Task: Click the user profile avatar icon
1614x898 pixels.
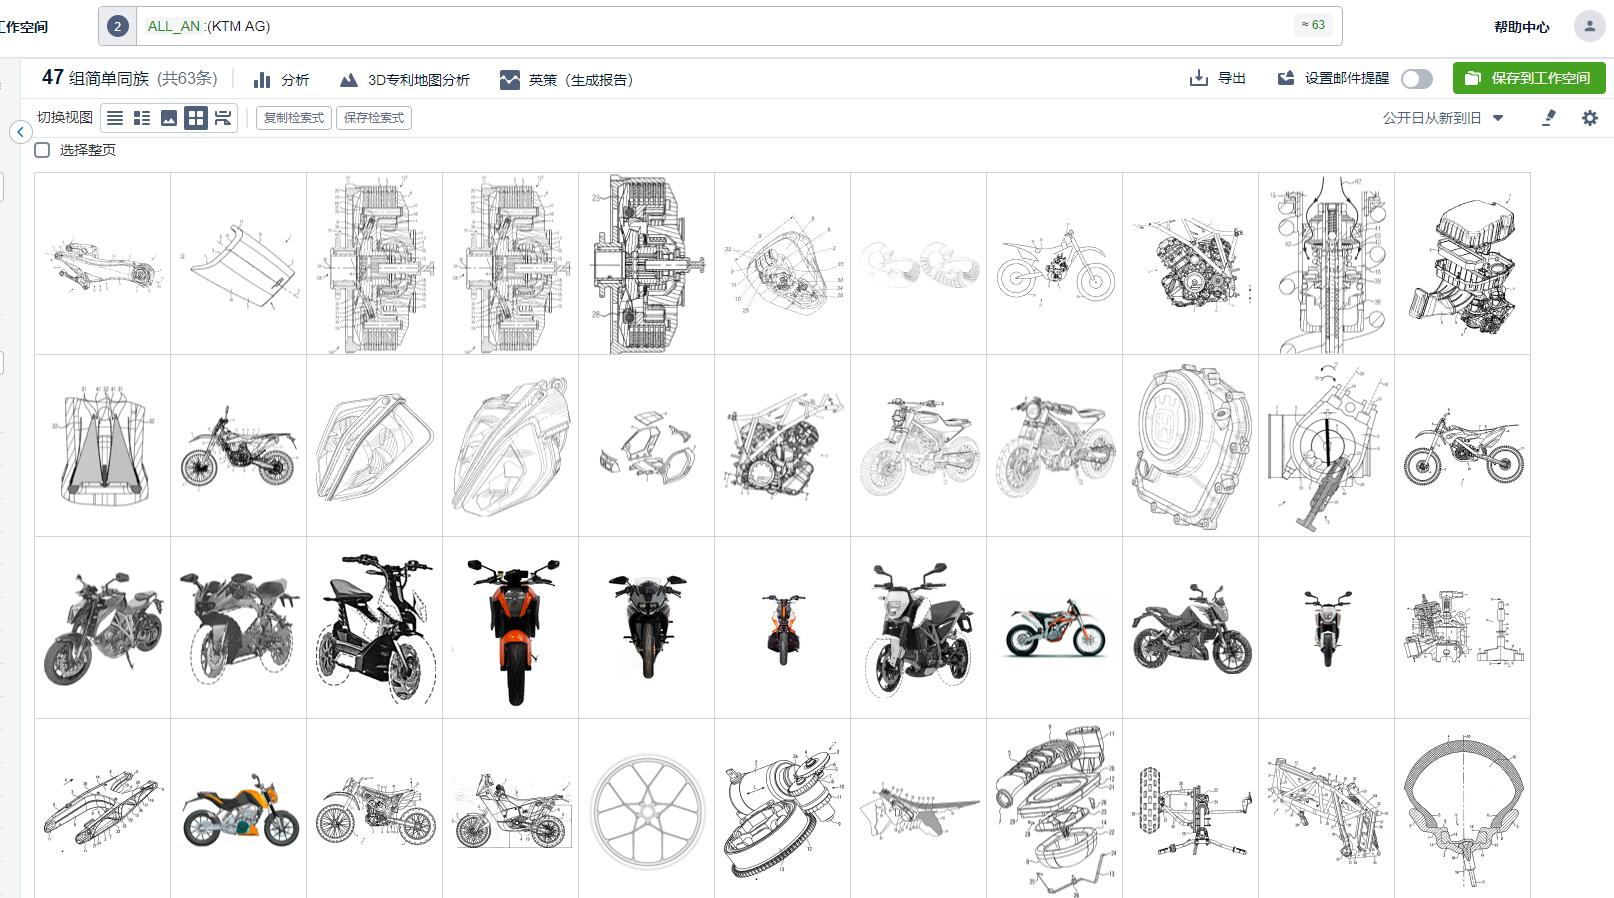Action: coord(1589,26)
